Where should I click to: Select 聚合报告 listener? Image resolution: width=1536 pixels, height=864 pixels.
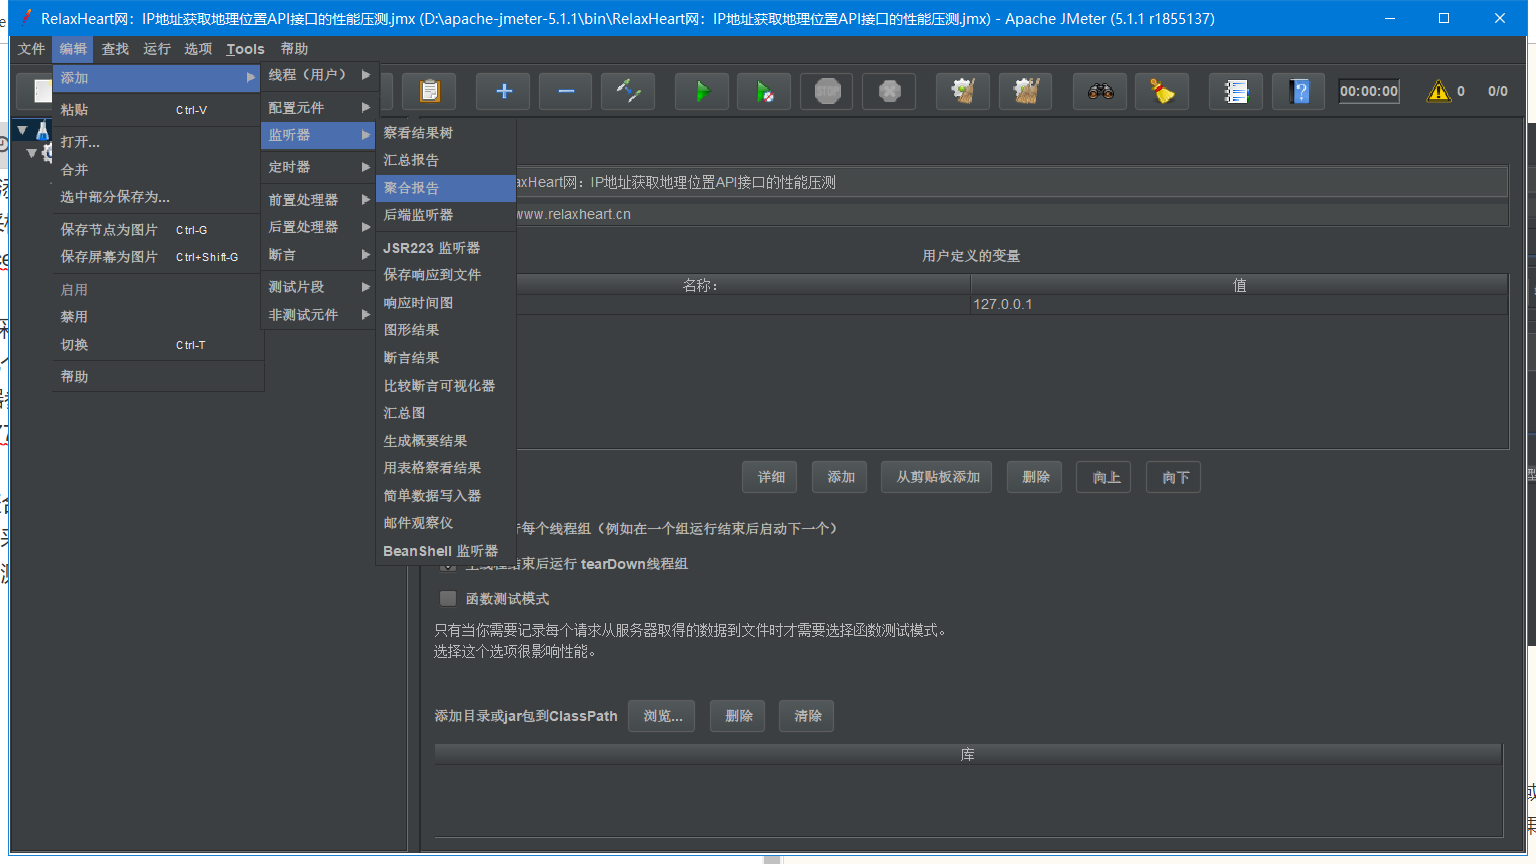(x=446, y=188)
